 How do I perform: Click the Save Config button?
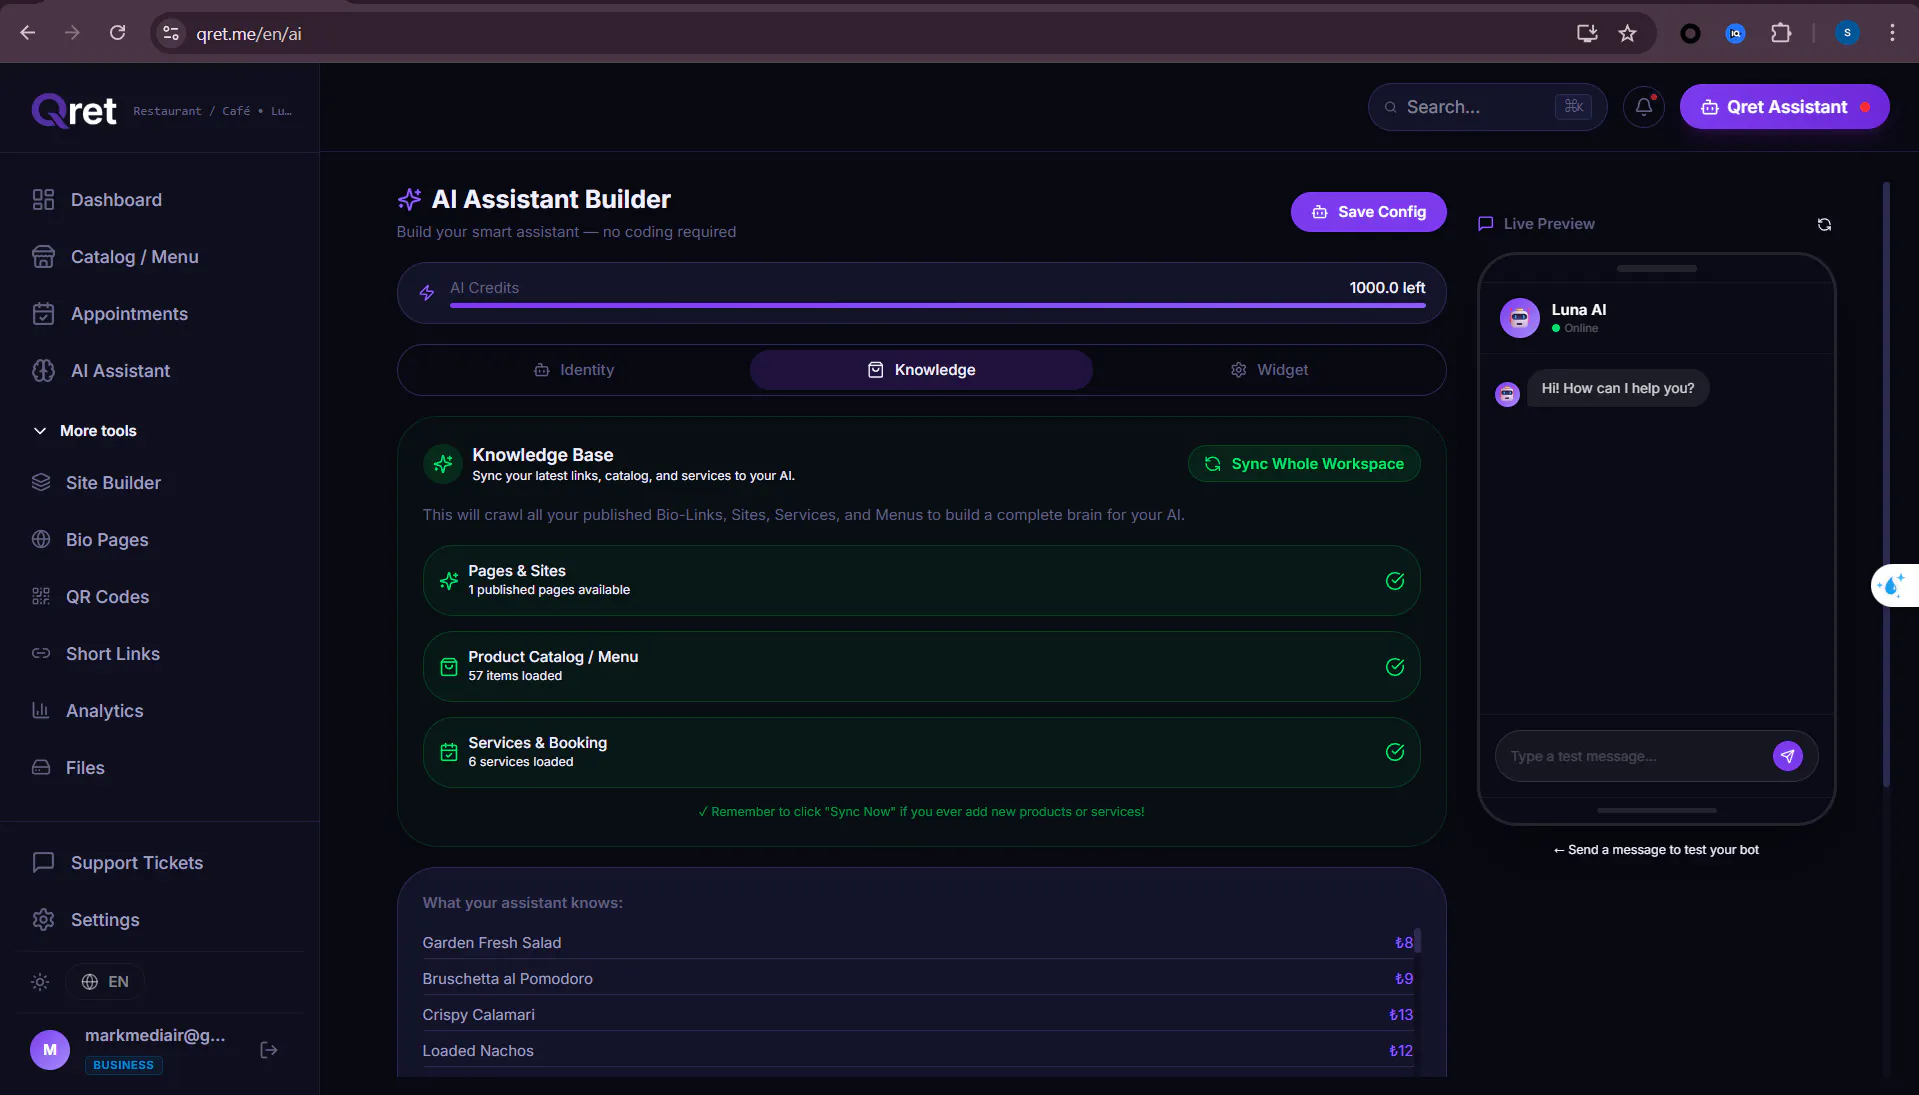tap(1368, 212)
